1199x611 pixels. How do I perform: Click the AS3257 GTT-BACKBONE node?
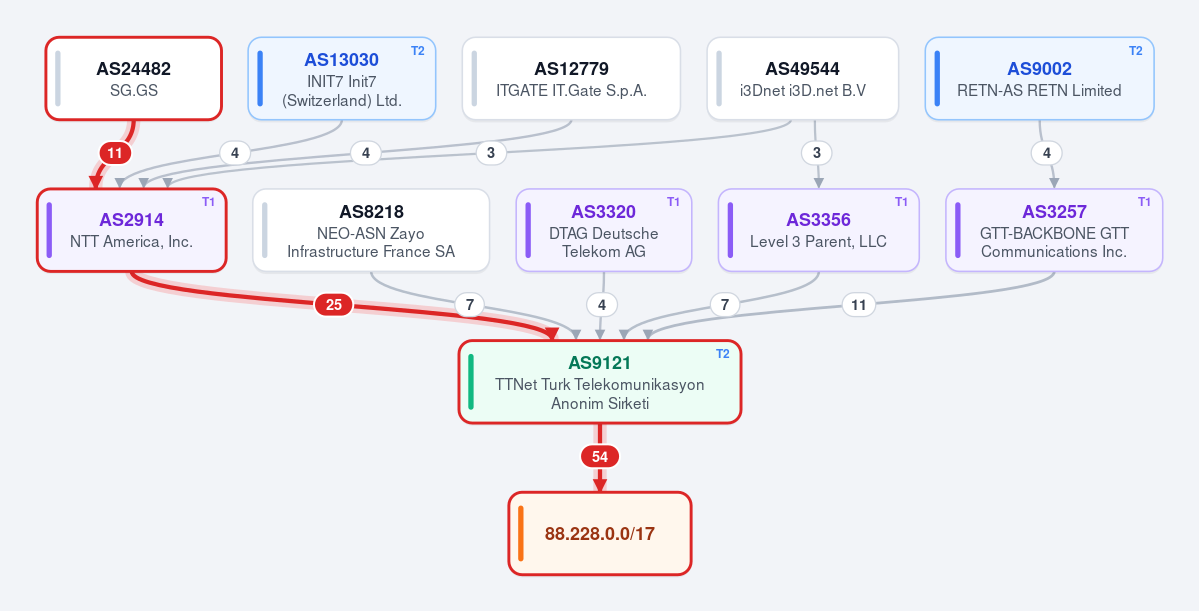[x=1054, y=230]
